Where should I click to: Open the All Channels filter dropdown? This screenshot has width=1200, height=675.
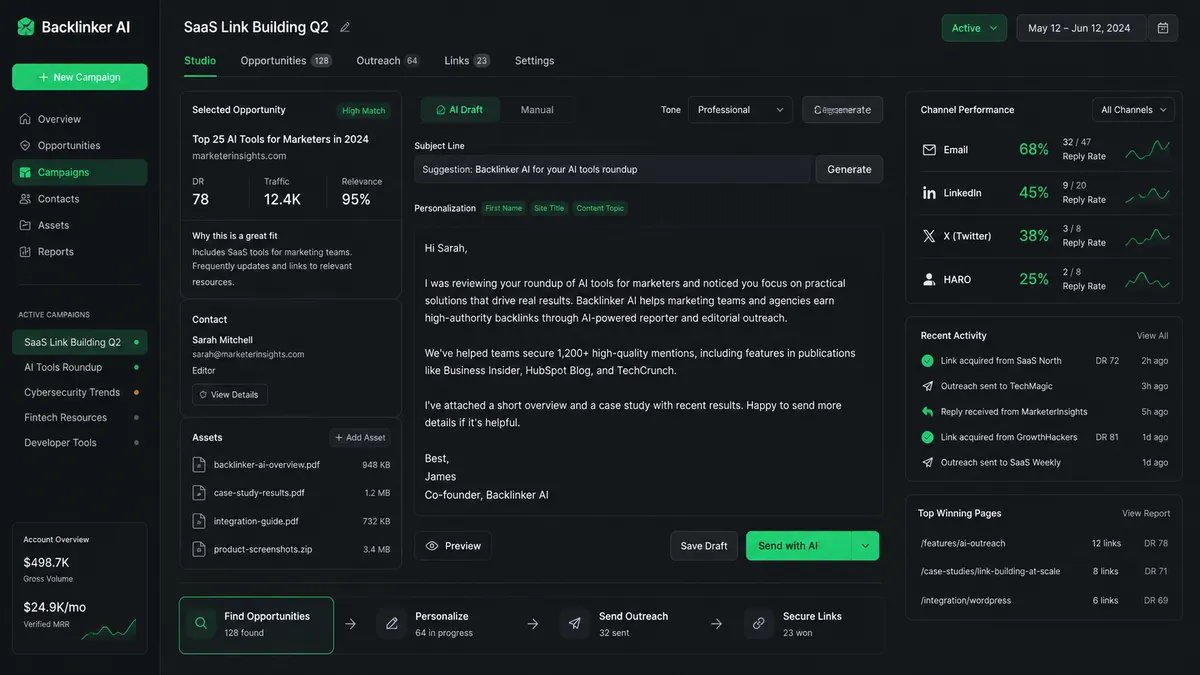(x=1133, y=110)
